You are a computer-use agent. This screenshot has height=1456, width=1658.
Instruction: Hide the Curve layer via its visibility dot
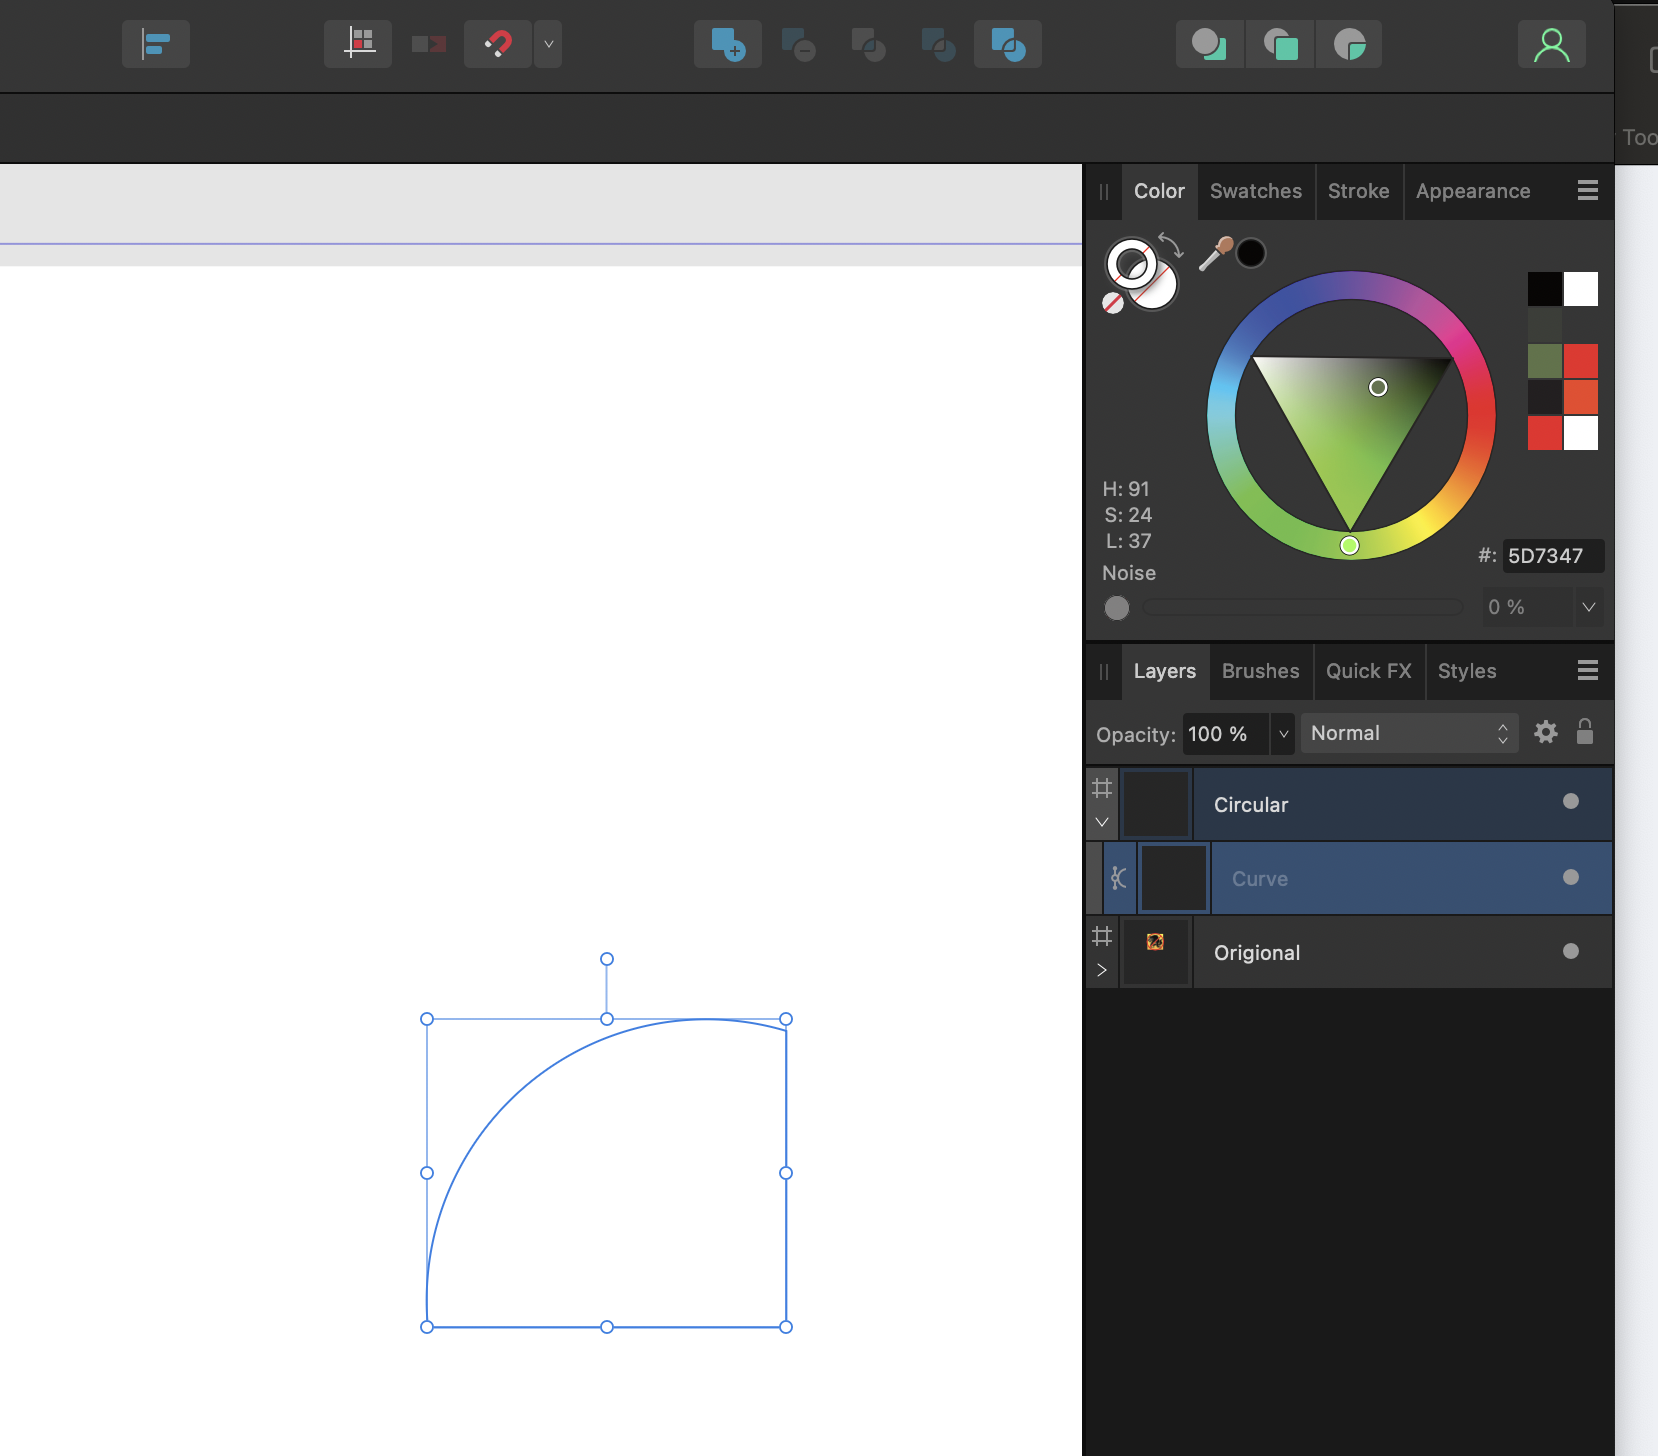(x=1571, y=877)
